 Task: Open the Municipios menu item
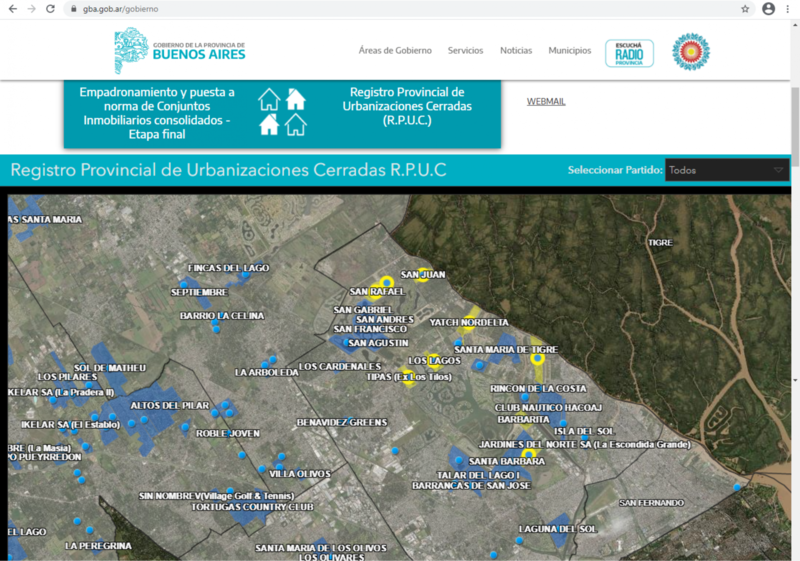569,51
